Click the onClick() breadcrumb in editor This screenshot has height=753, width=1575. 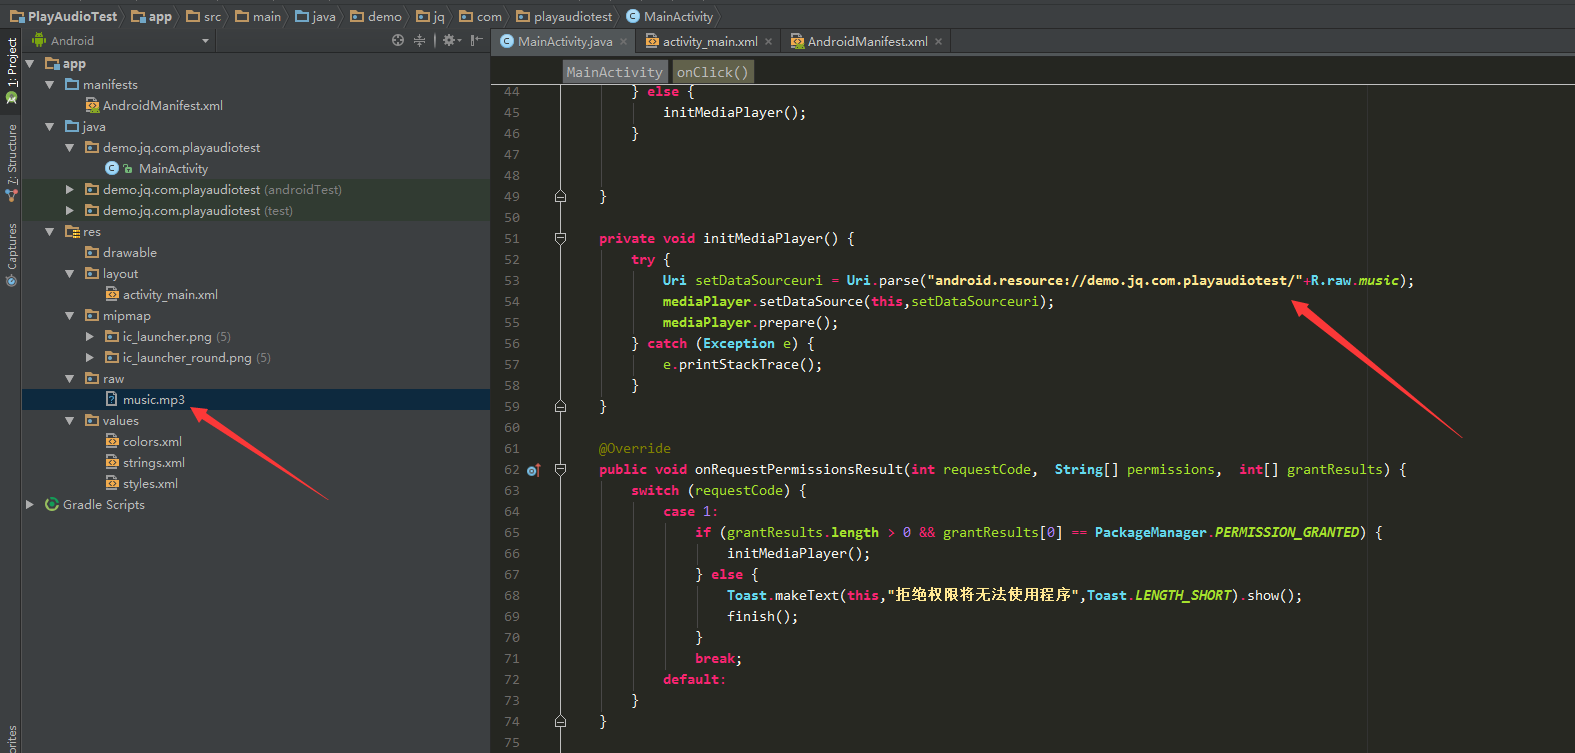click(712, 72)
